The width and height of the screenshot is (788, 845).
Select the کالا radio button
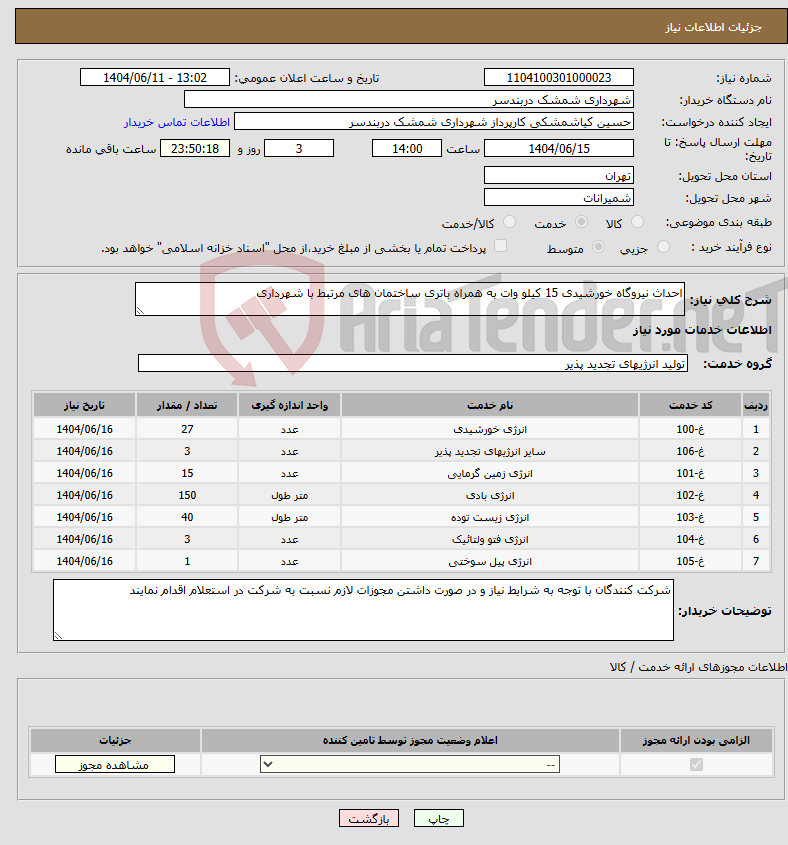click(637, 222)
